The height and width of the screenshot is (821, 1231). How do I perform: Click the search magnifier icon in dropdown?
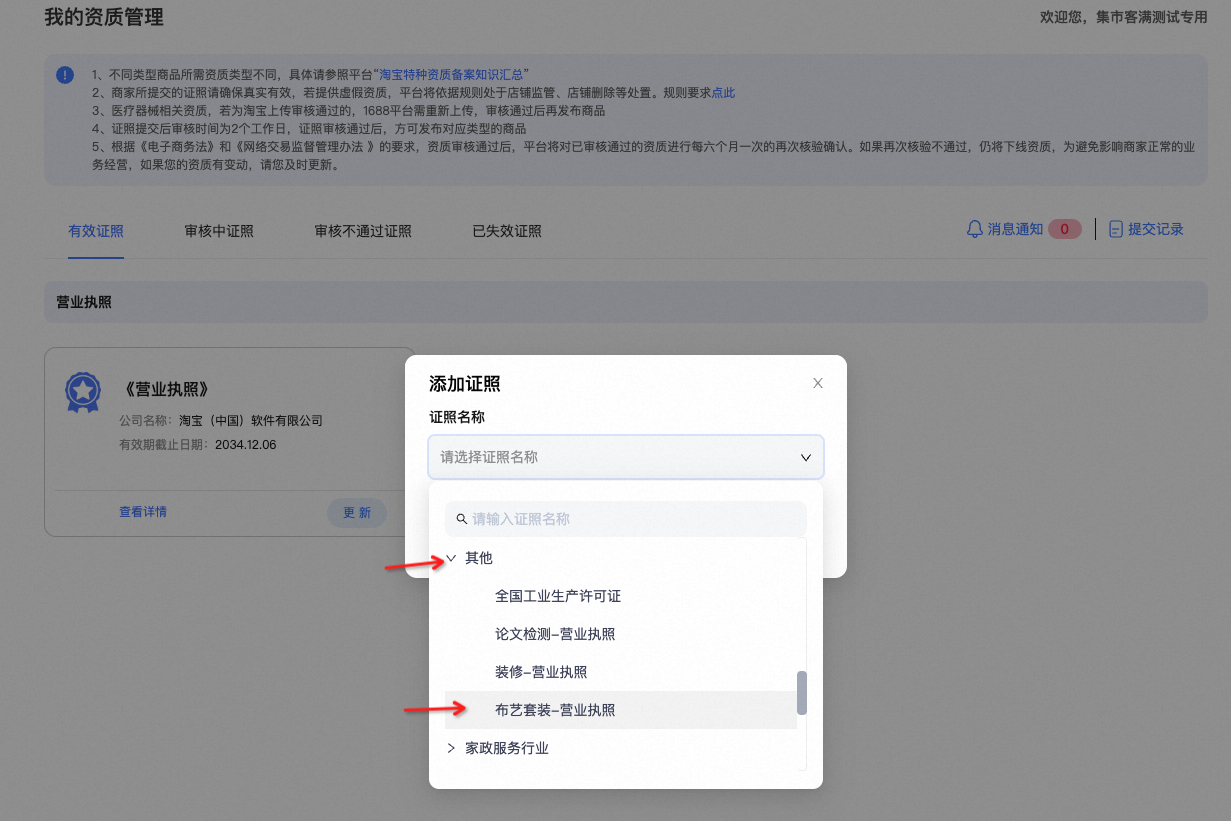coord(461,519)
